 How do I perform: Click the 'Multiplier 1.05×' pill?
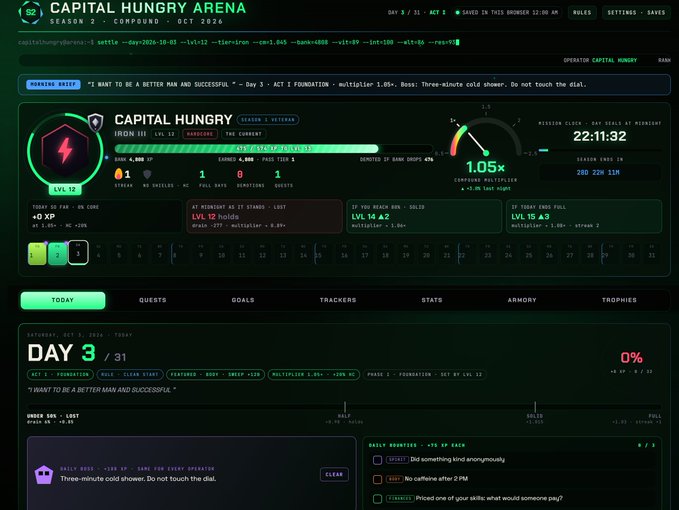click(314, 374)
